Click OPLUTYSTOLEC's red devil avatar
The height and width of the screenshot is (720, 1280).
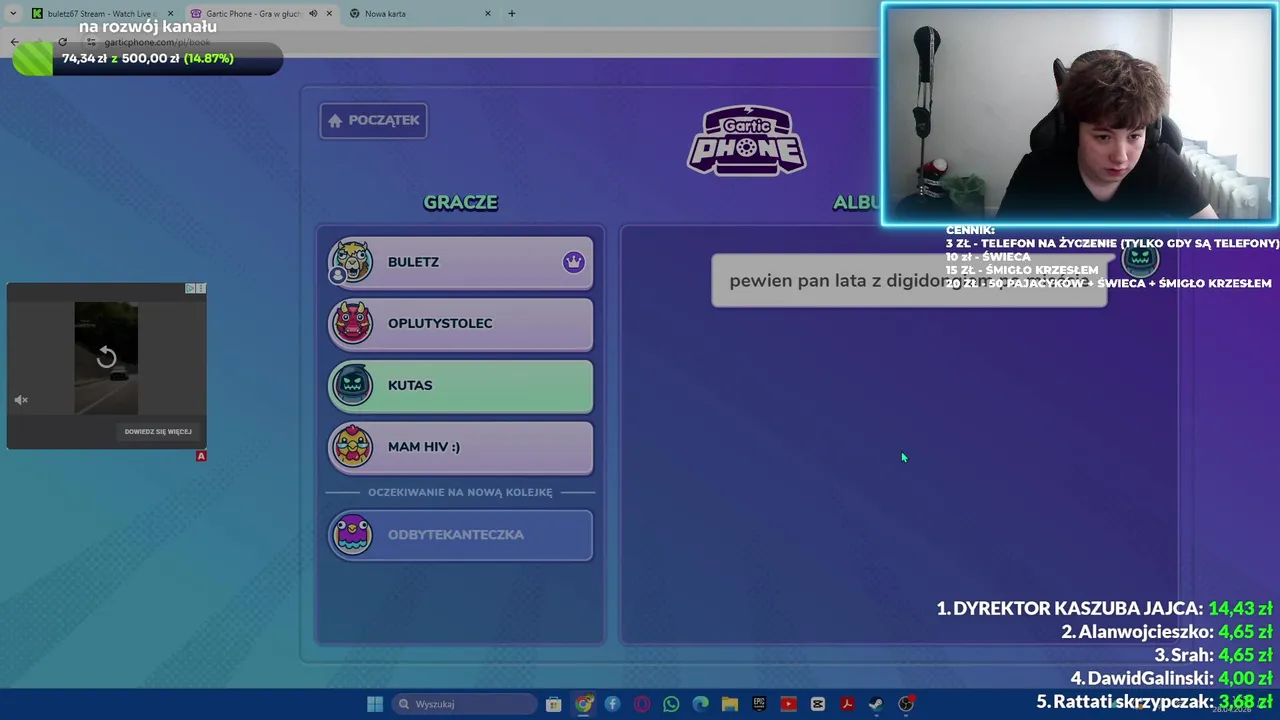[x=351, y=323]
